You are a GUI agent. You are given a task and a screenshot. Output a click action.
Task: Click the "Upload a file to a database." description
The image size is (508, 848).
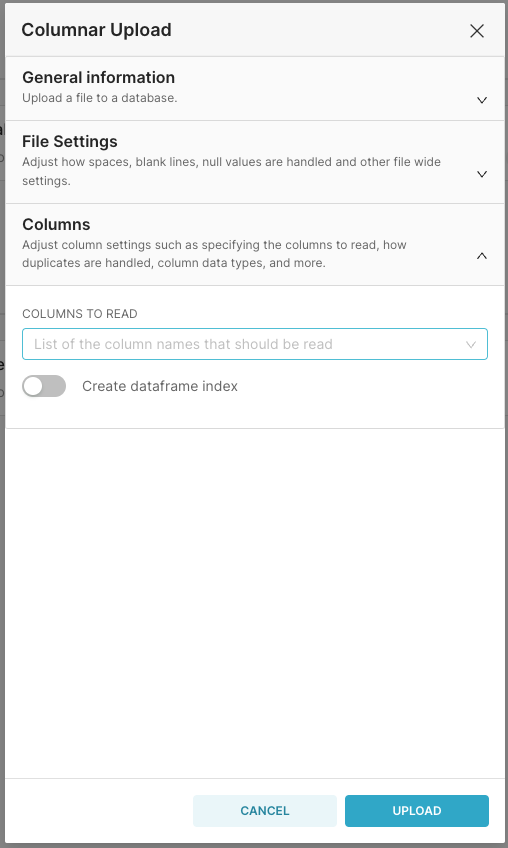pos(100,98)
